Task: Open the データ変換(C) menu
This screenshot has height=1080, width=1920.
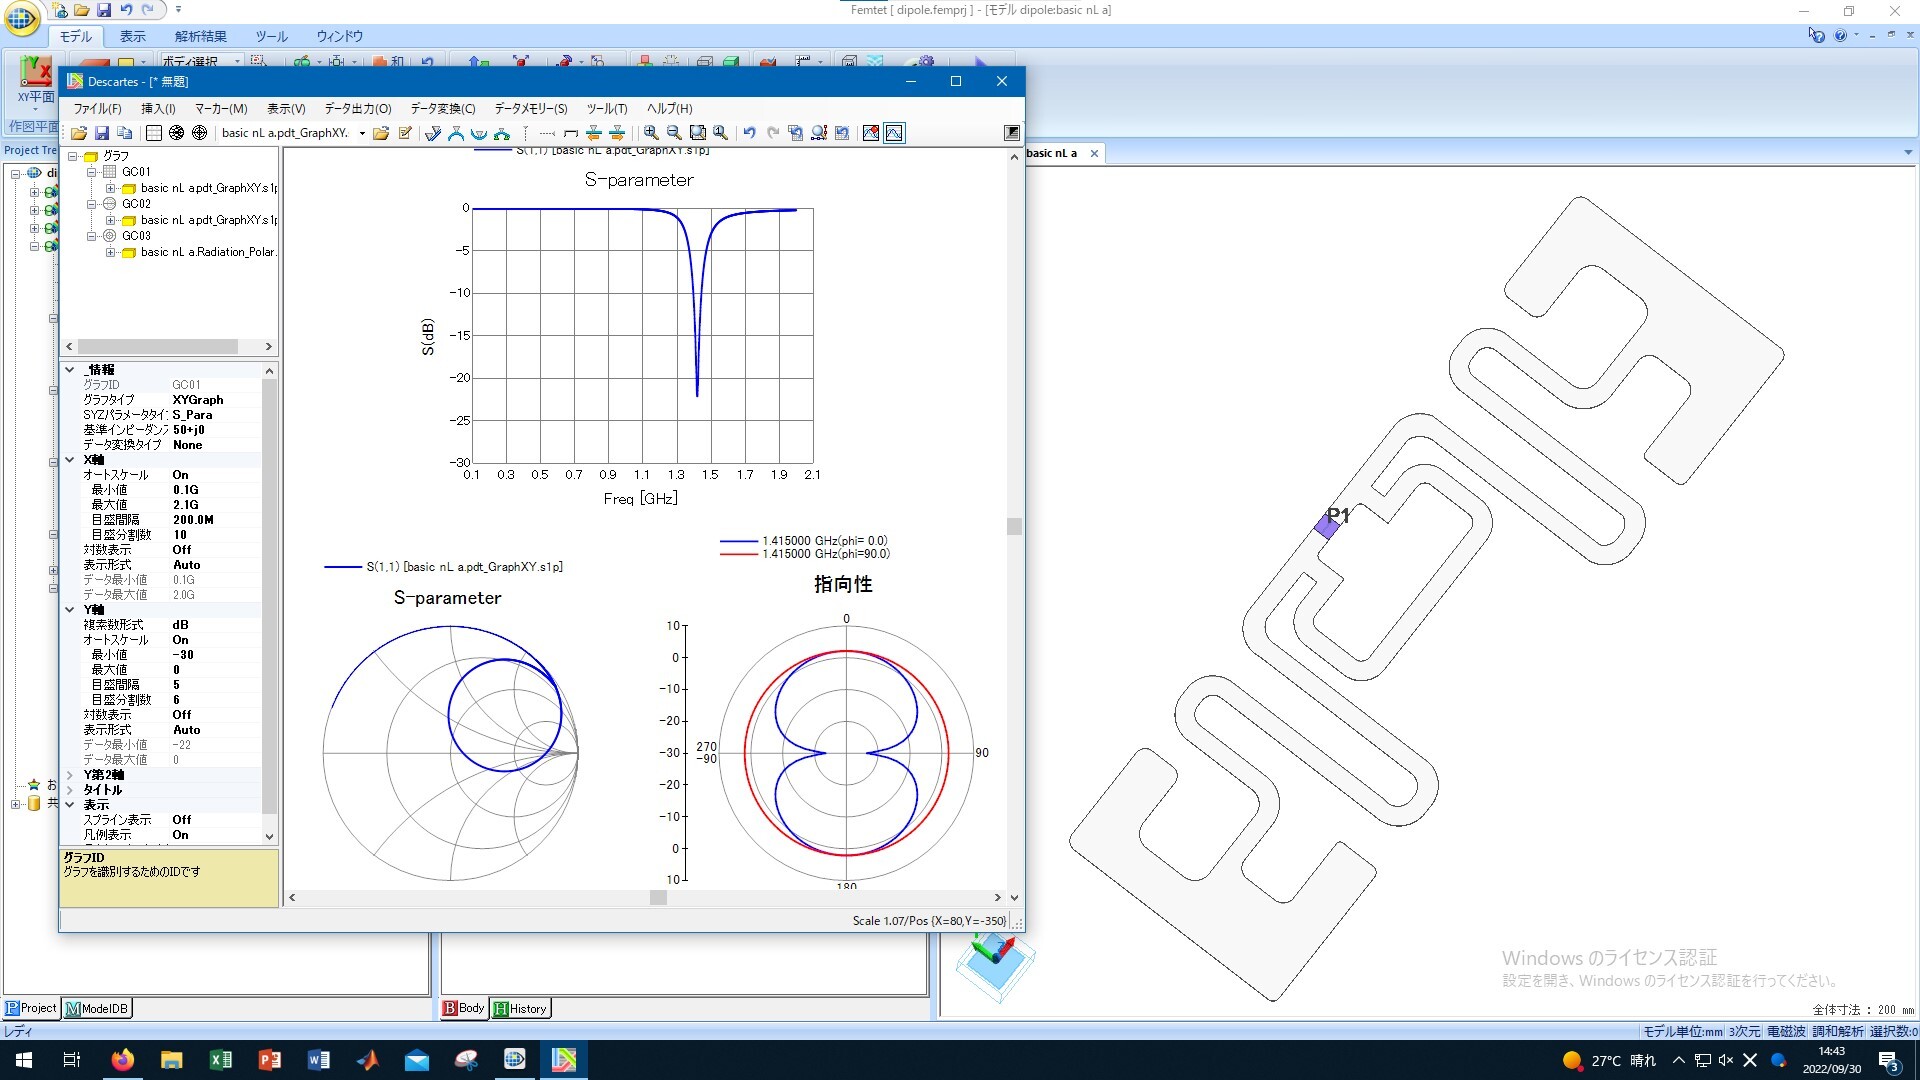Action: coord(442,109)
